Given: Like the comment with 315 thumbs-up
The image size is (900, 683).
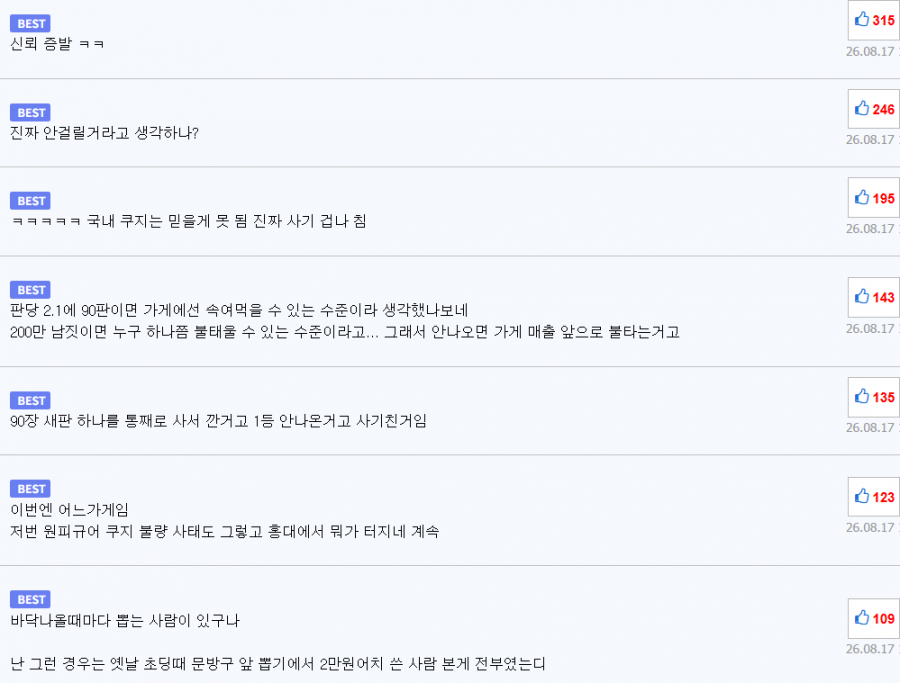Looking at the screenshot, I should click(x=874, y=20).
